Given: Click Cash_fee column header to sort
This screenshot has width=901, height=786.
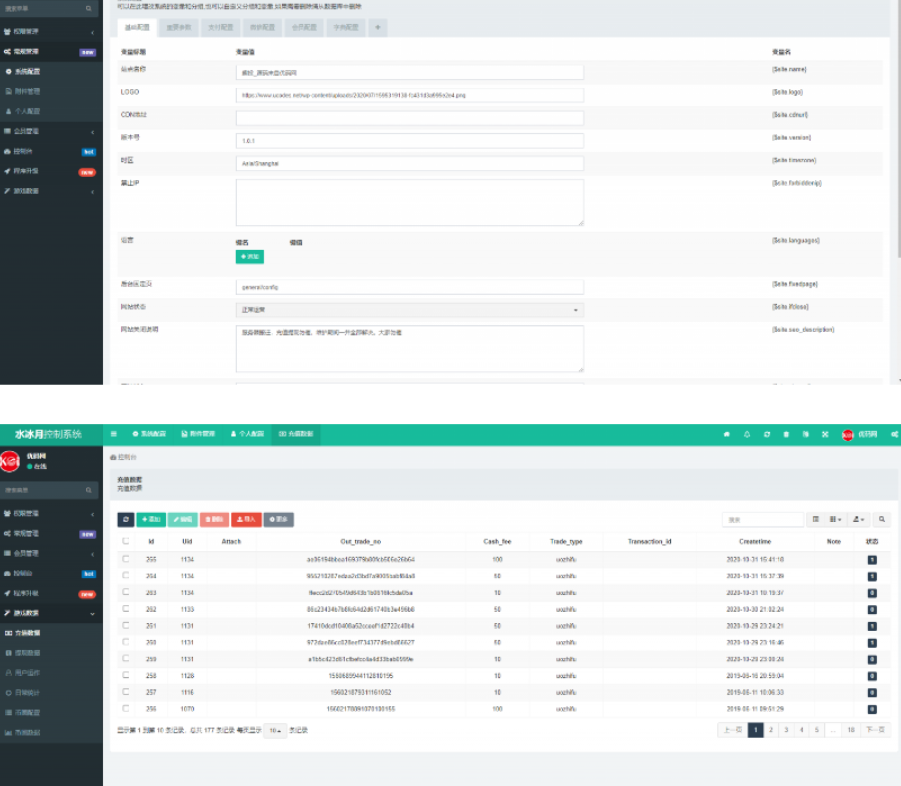Looking at the screenshot, I should [x=497, y=541].
